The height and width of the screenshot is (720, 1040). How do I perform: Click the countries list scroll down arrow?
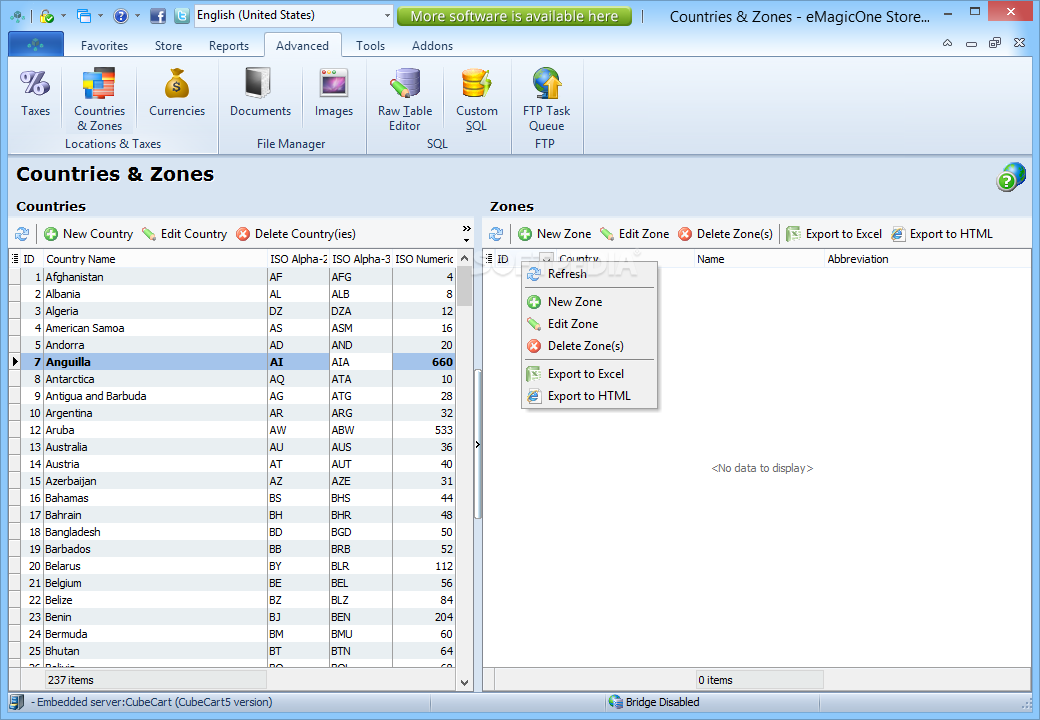coord(464,682)
